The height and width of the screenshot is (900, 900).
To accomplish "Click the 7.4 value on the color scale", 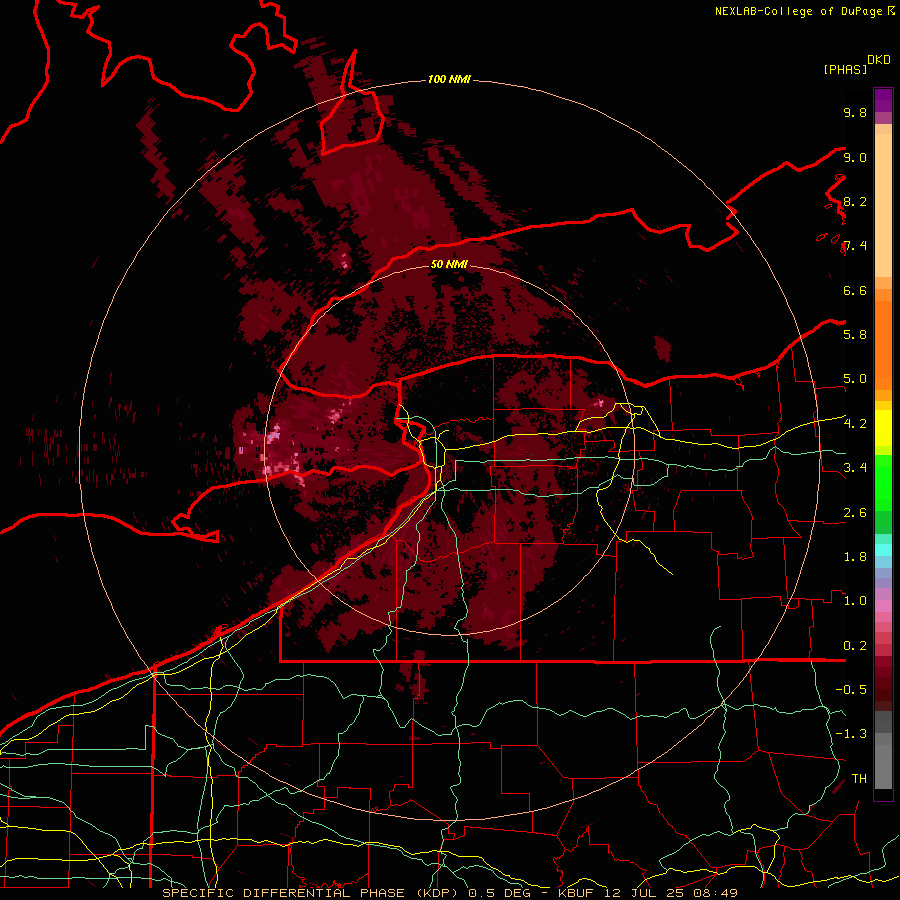I will point(855,246).
